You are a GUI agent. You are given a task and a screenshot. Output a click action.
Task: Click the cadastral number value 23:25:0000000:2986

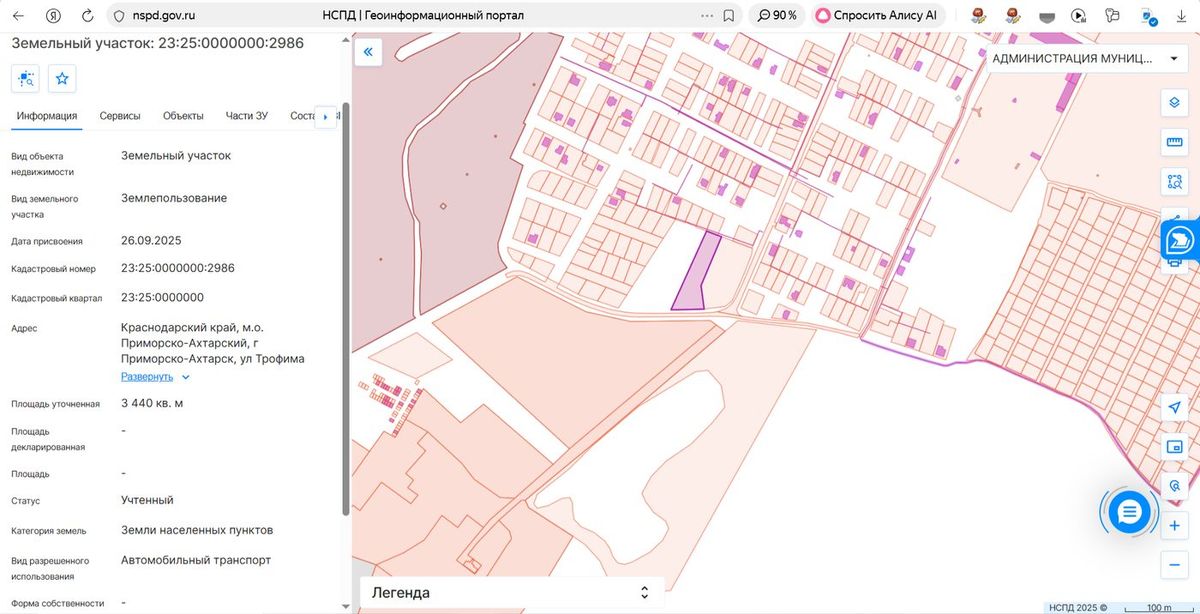point(178,268)
